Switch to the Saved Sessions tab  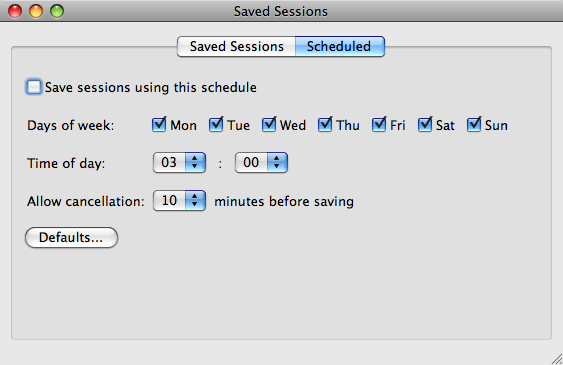point(236,46)
